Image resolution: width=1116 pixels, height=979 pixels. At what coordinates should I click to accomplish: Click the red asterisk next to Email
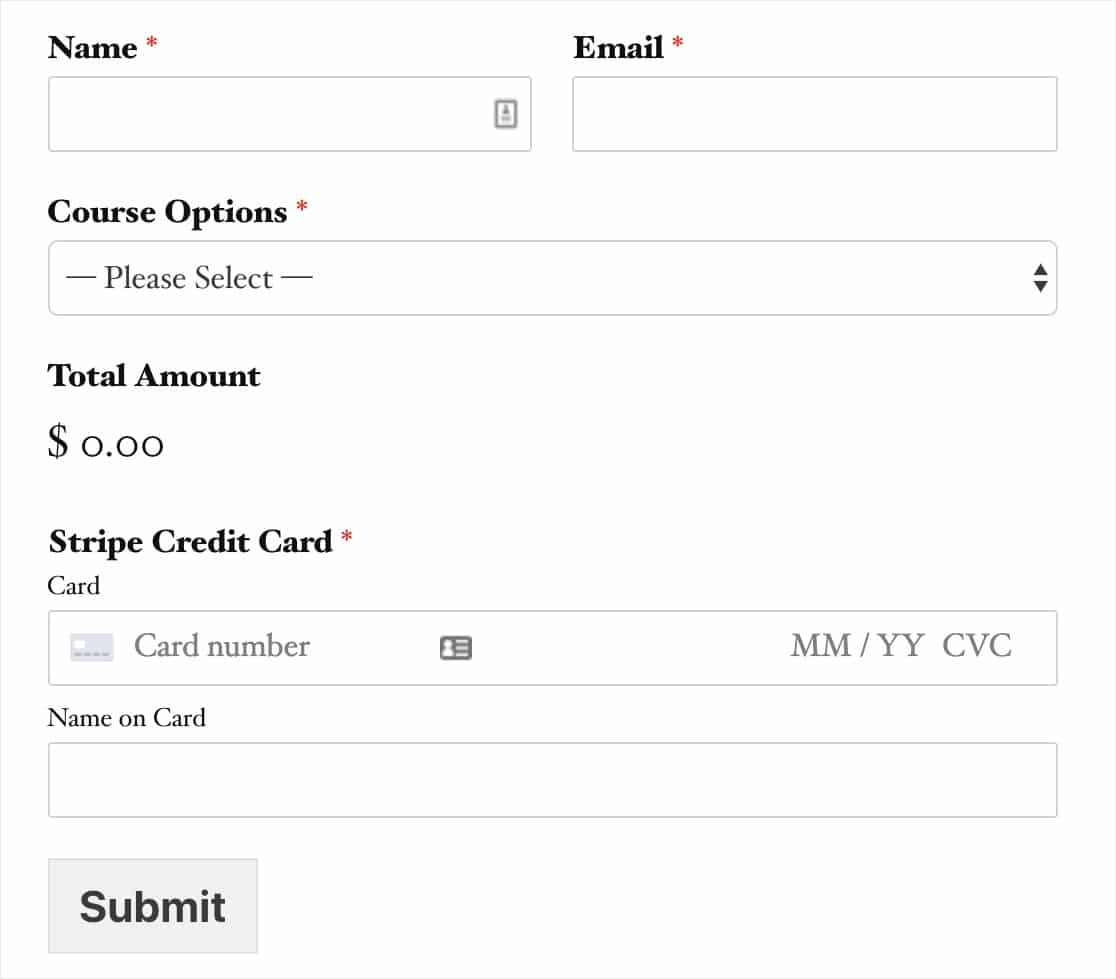click(679, 44)
